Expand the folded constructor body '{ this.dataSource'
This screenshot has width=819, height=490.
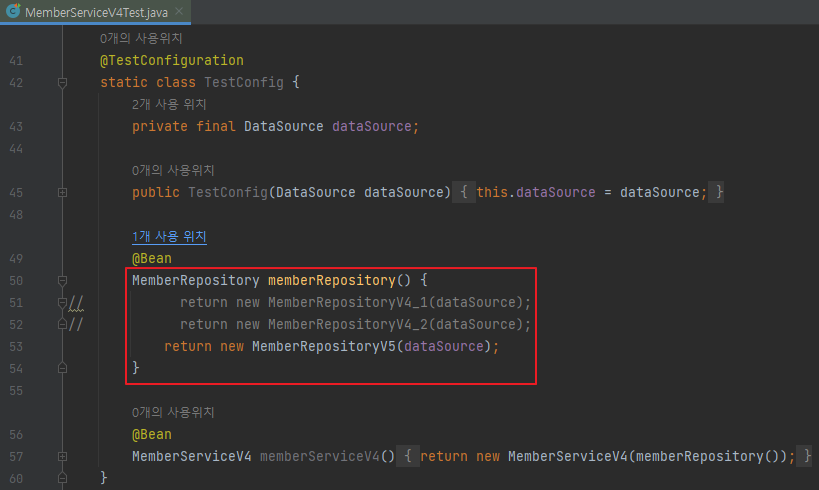tap(464, 192)
